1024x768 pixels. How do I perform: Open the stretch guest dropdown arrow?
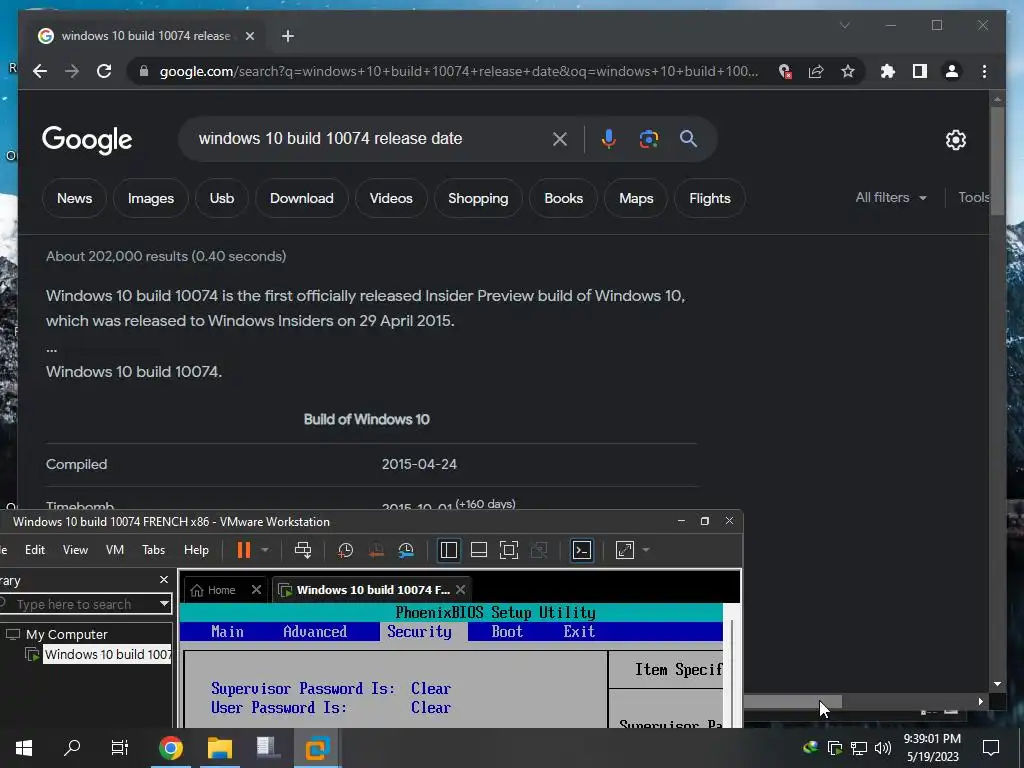tap(646, 550)
